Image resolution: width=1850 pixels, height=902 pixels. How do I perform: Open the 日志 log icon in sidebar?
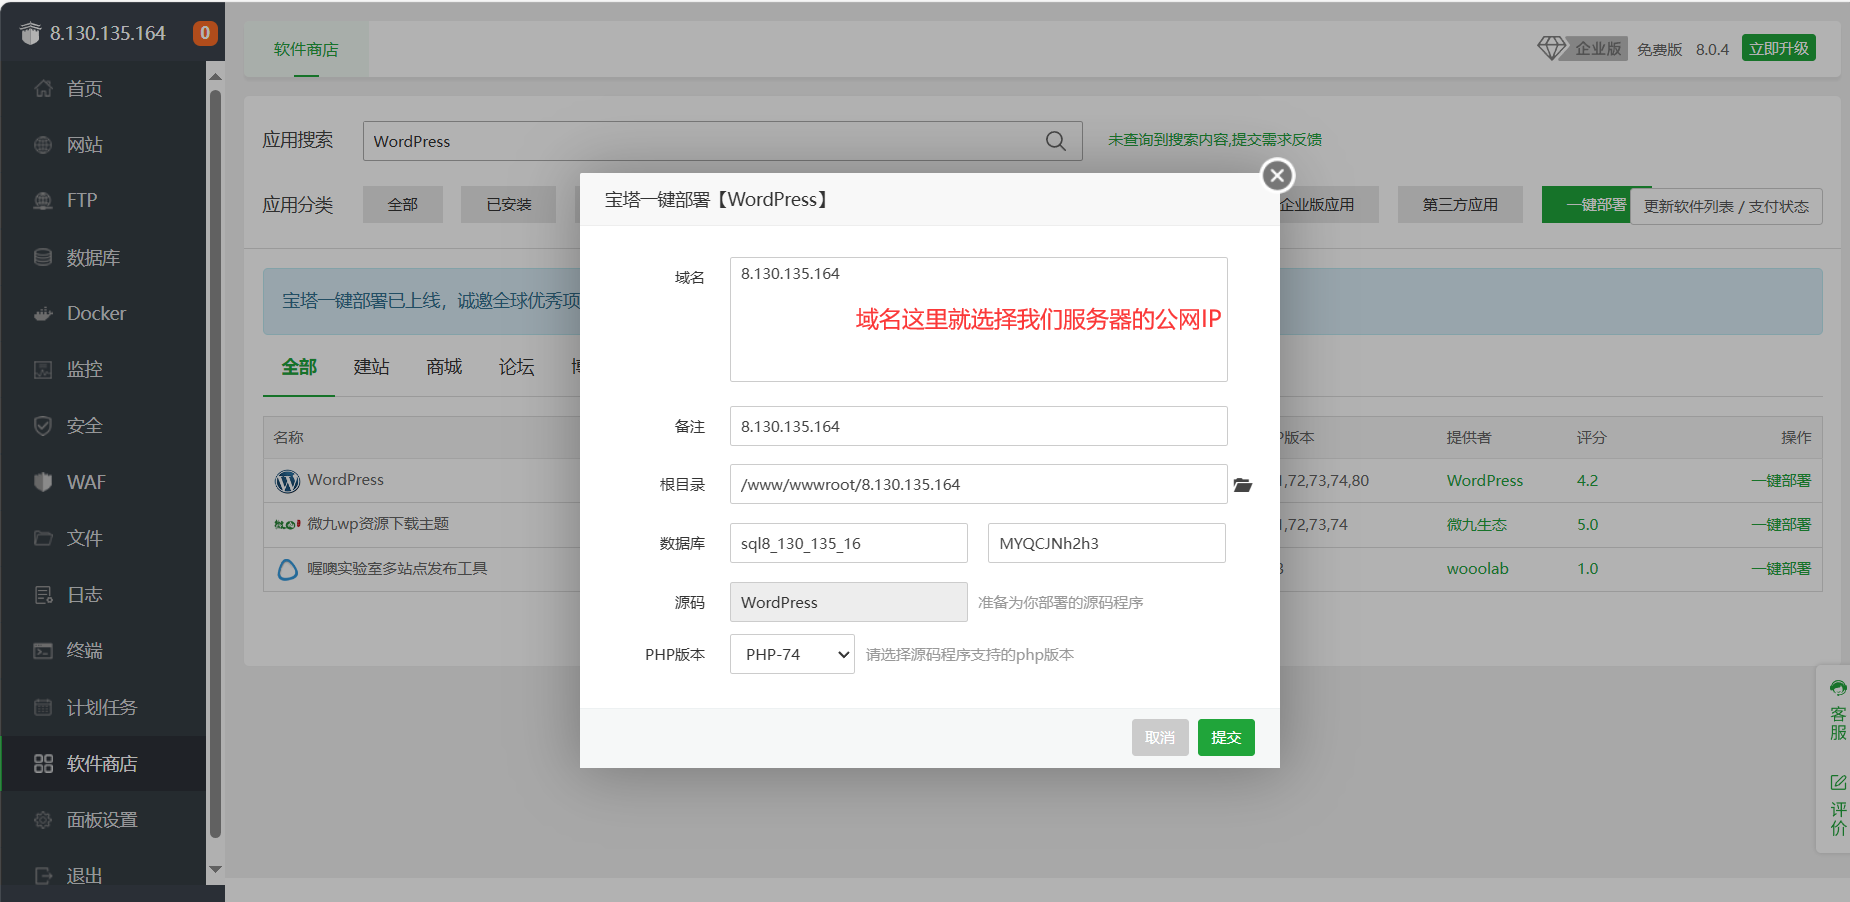point(43,595)
